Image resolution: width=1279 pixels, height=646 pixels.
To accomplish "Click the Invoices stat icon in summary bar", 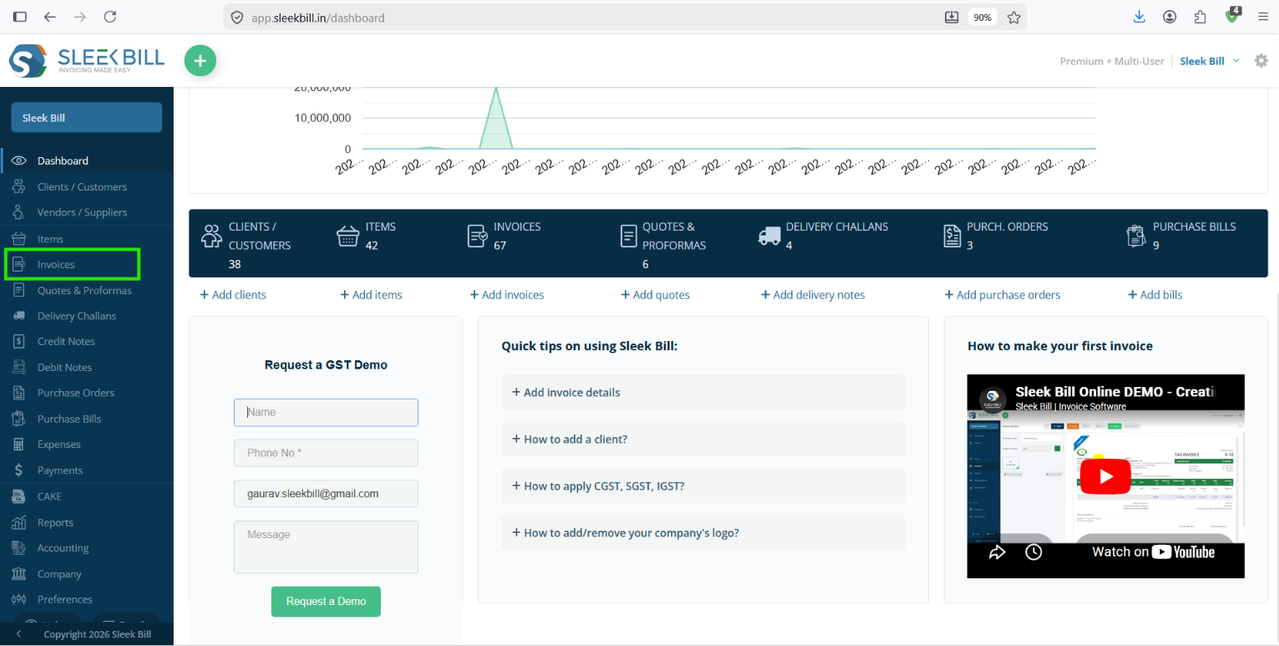I will click(478, 236).
